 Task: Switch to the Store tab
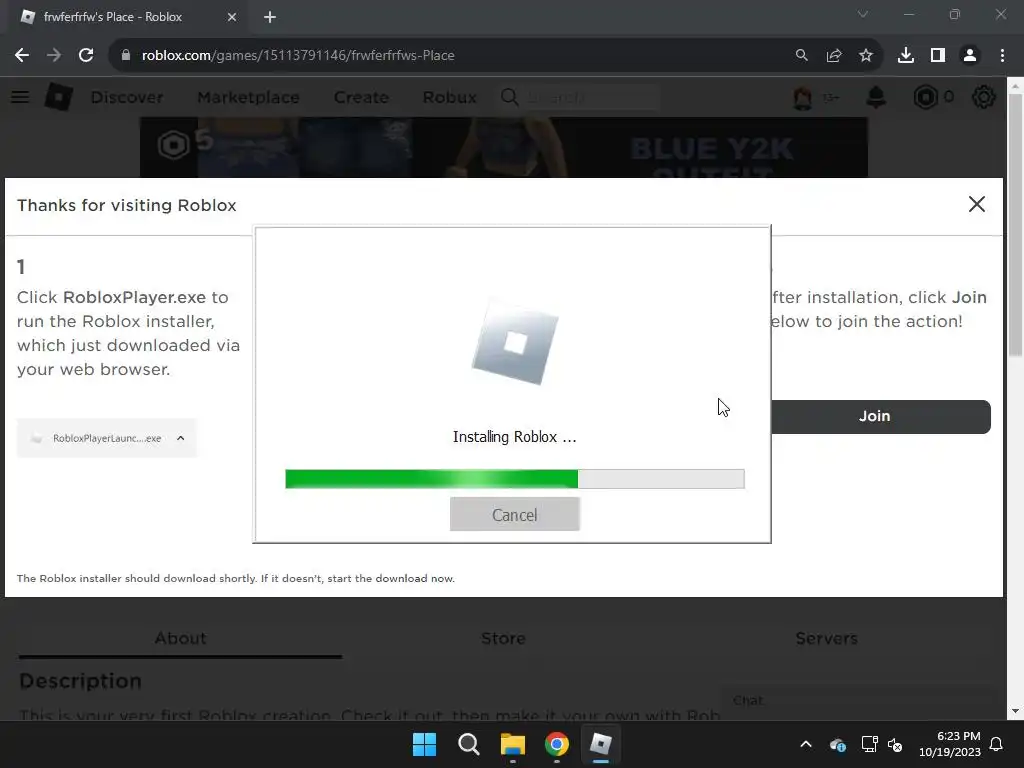(503, 639)
